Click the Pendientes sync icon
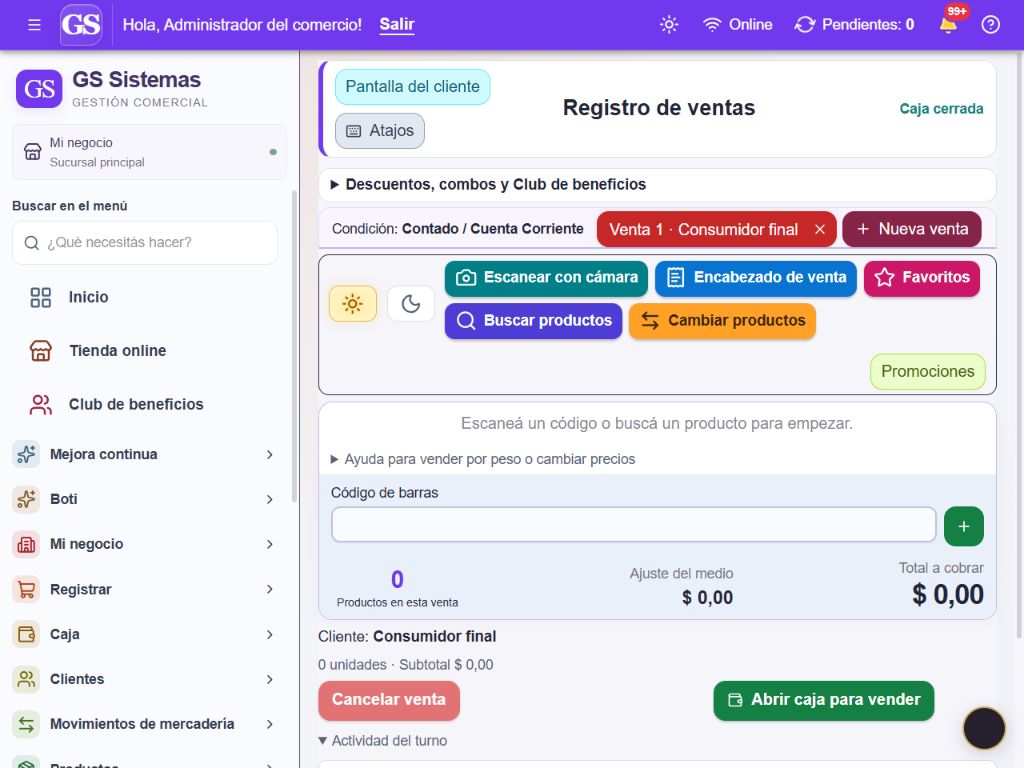The height and width of the screenshot is (768, 1024). (x=805, y=25)
